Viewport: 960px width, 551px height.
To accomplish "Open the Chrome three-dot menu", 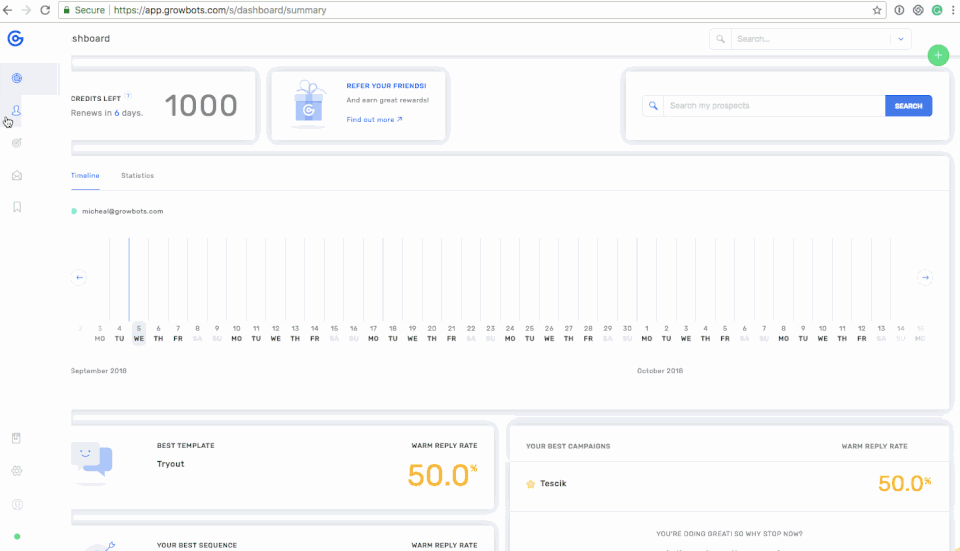I will pos(952,10).
